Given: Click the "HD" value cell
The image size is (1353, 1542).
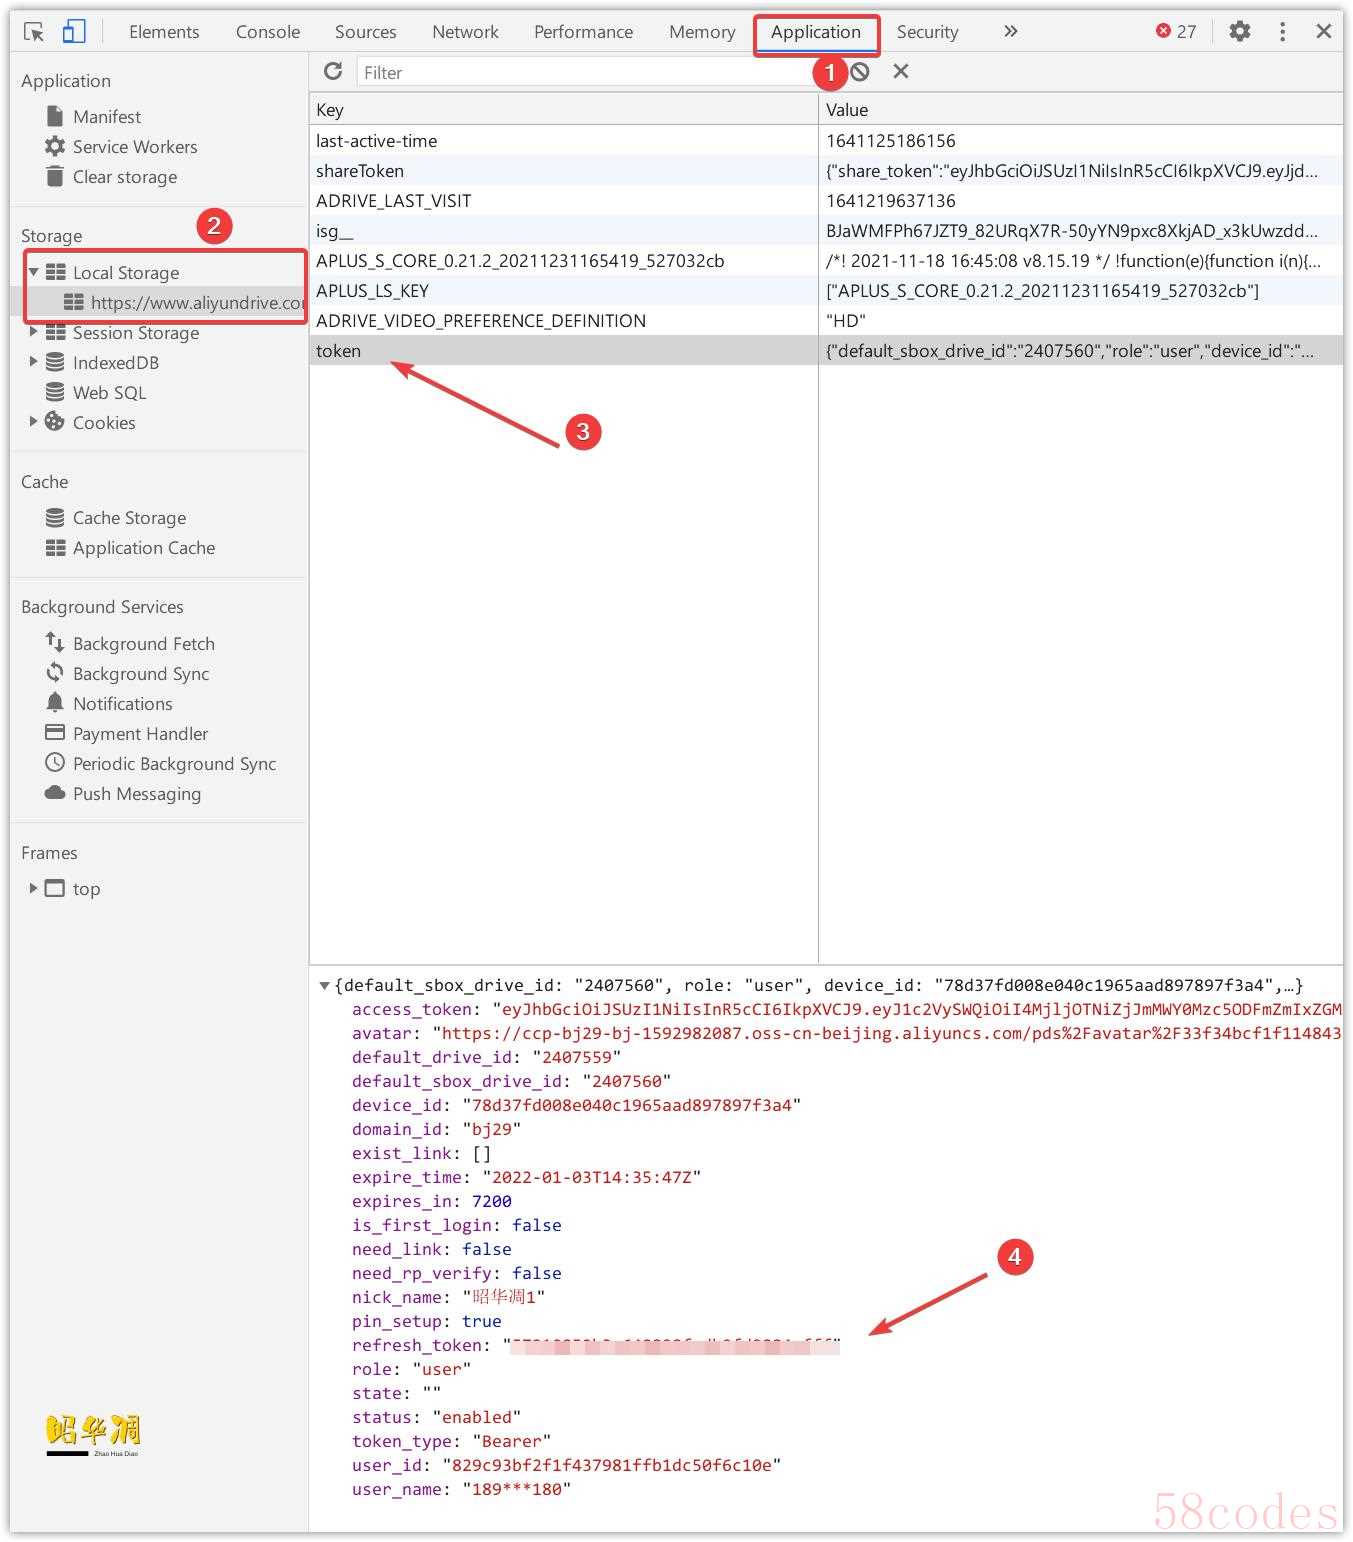Looking at the screenshot, I should pyautogui.click(x=1080, y=320).
